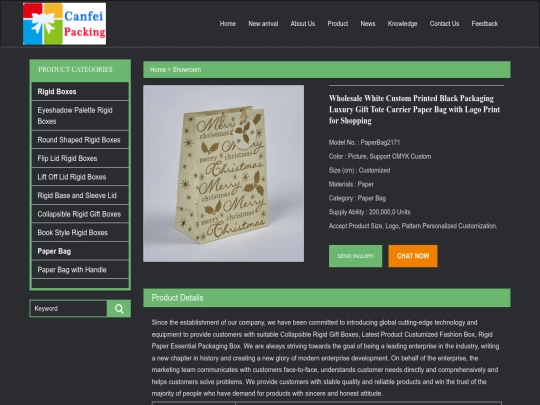Open the New arrival page
This screenshot has height=405, width=540.
click(263, 24)
